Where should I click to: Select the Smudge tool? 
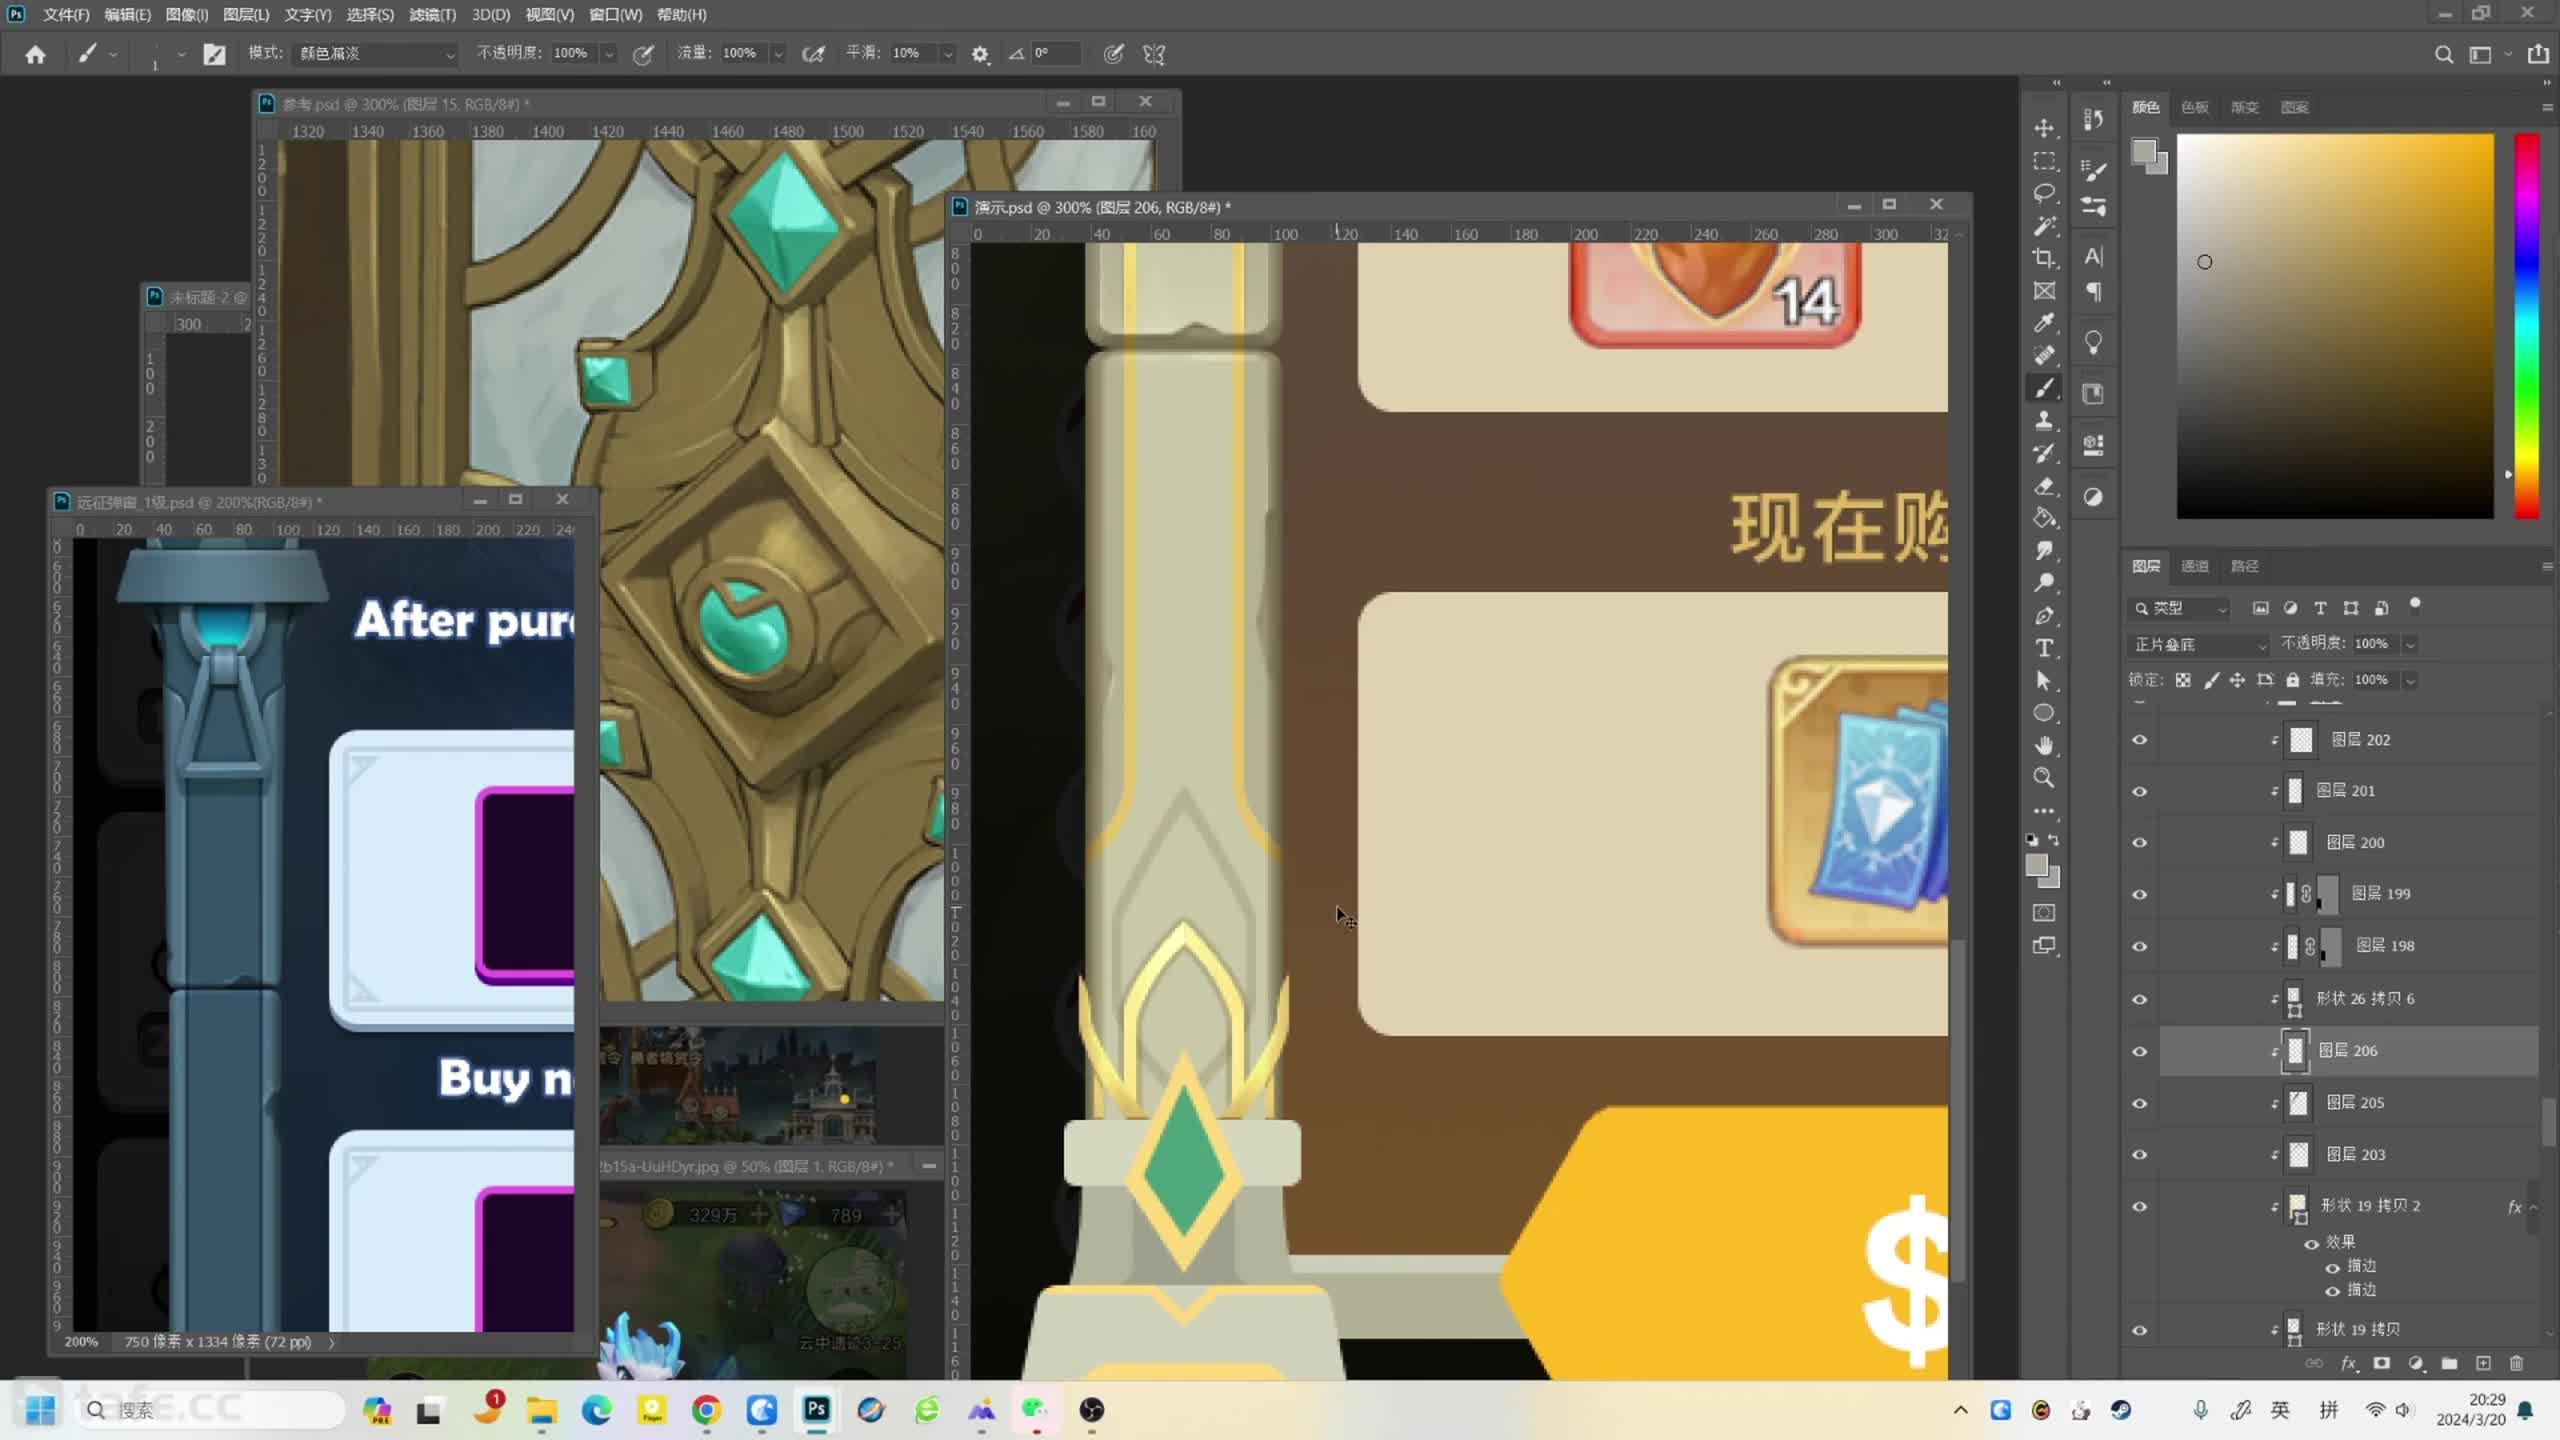[x=2044, y=551]
